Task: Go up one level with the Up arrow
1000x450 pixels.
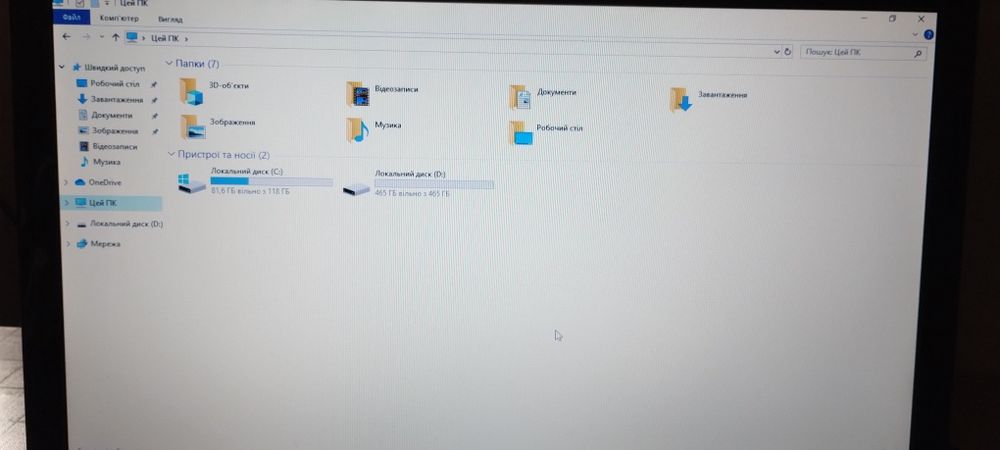Action: pos(115,37)
